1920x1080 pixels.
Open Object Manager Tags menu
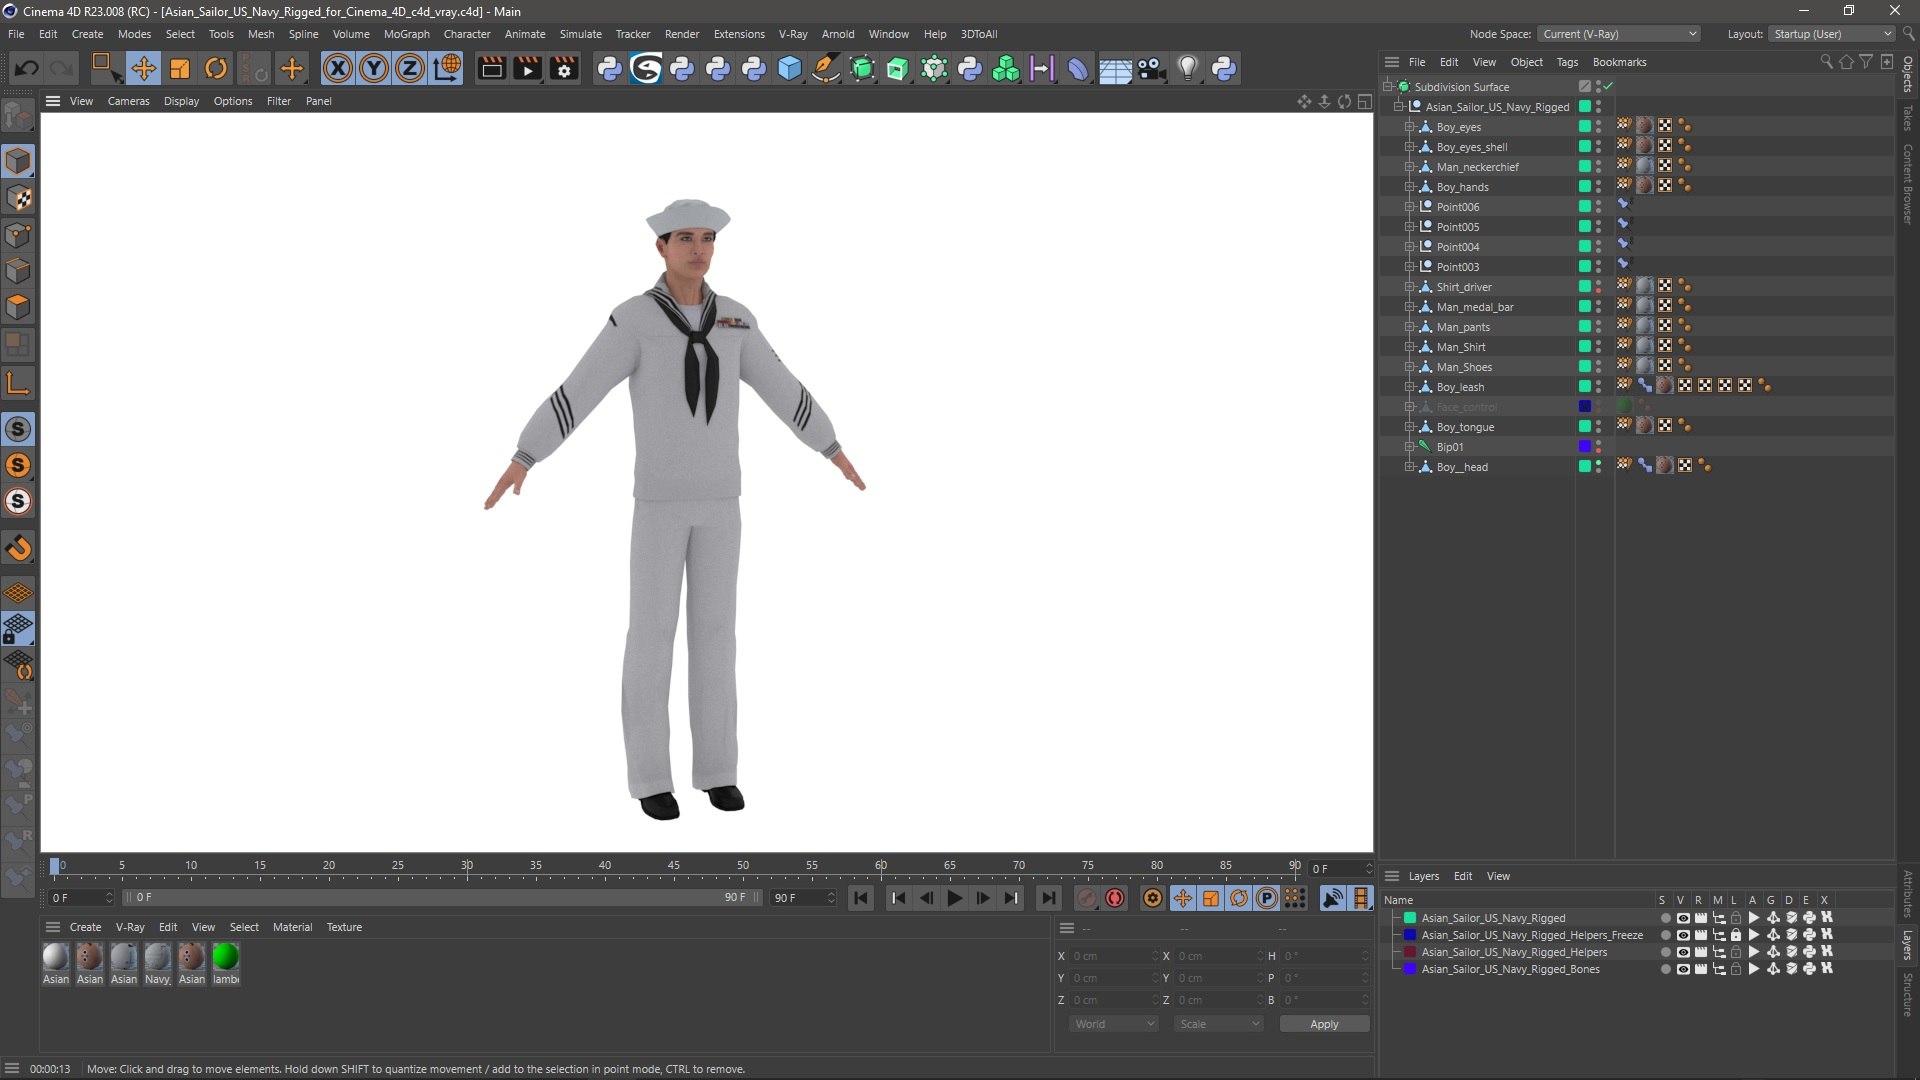pos(1567,62)
